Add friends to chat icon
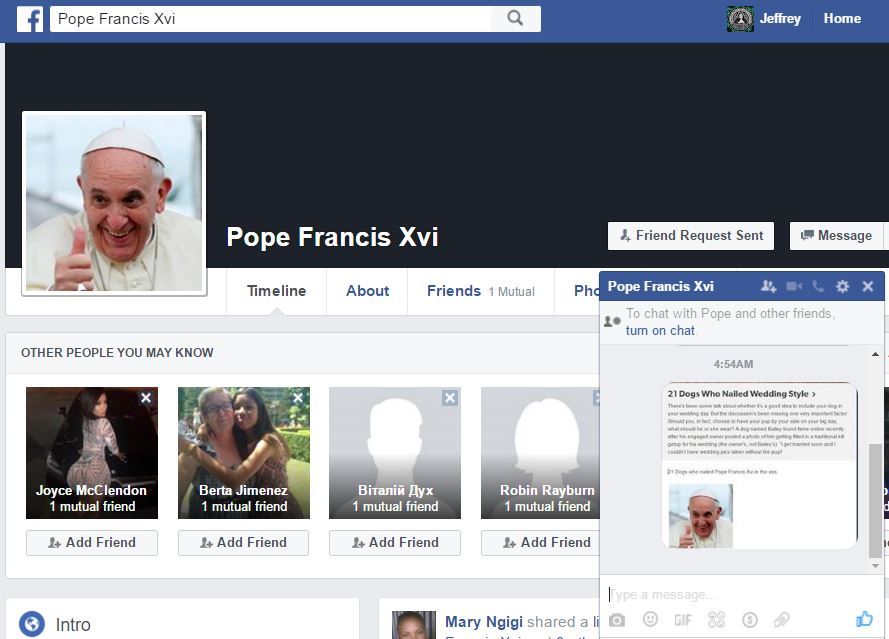The height and width of the screenshot is (639, 889). click(768, 286)
